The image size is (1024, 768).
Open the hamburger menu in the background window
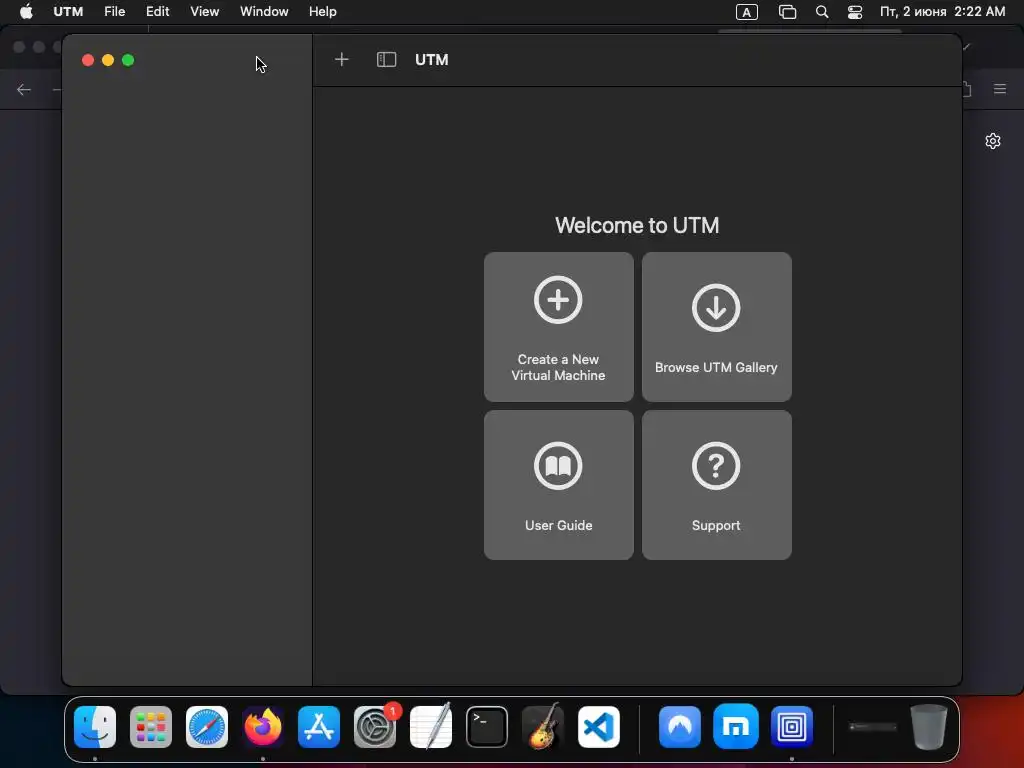[x=1000, y=89]
